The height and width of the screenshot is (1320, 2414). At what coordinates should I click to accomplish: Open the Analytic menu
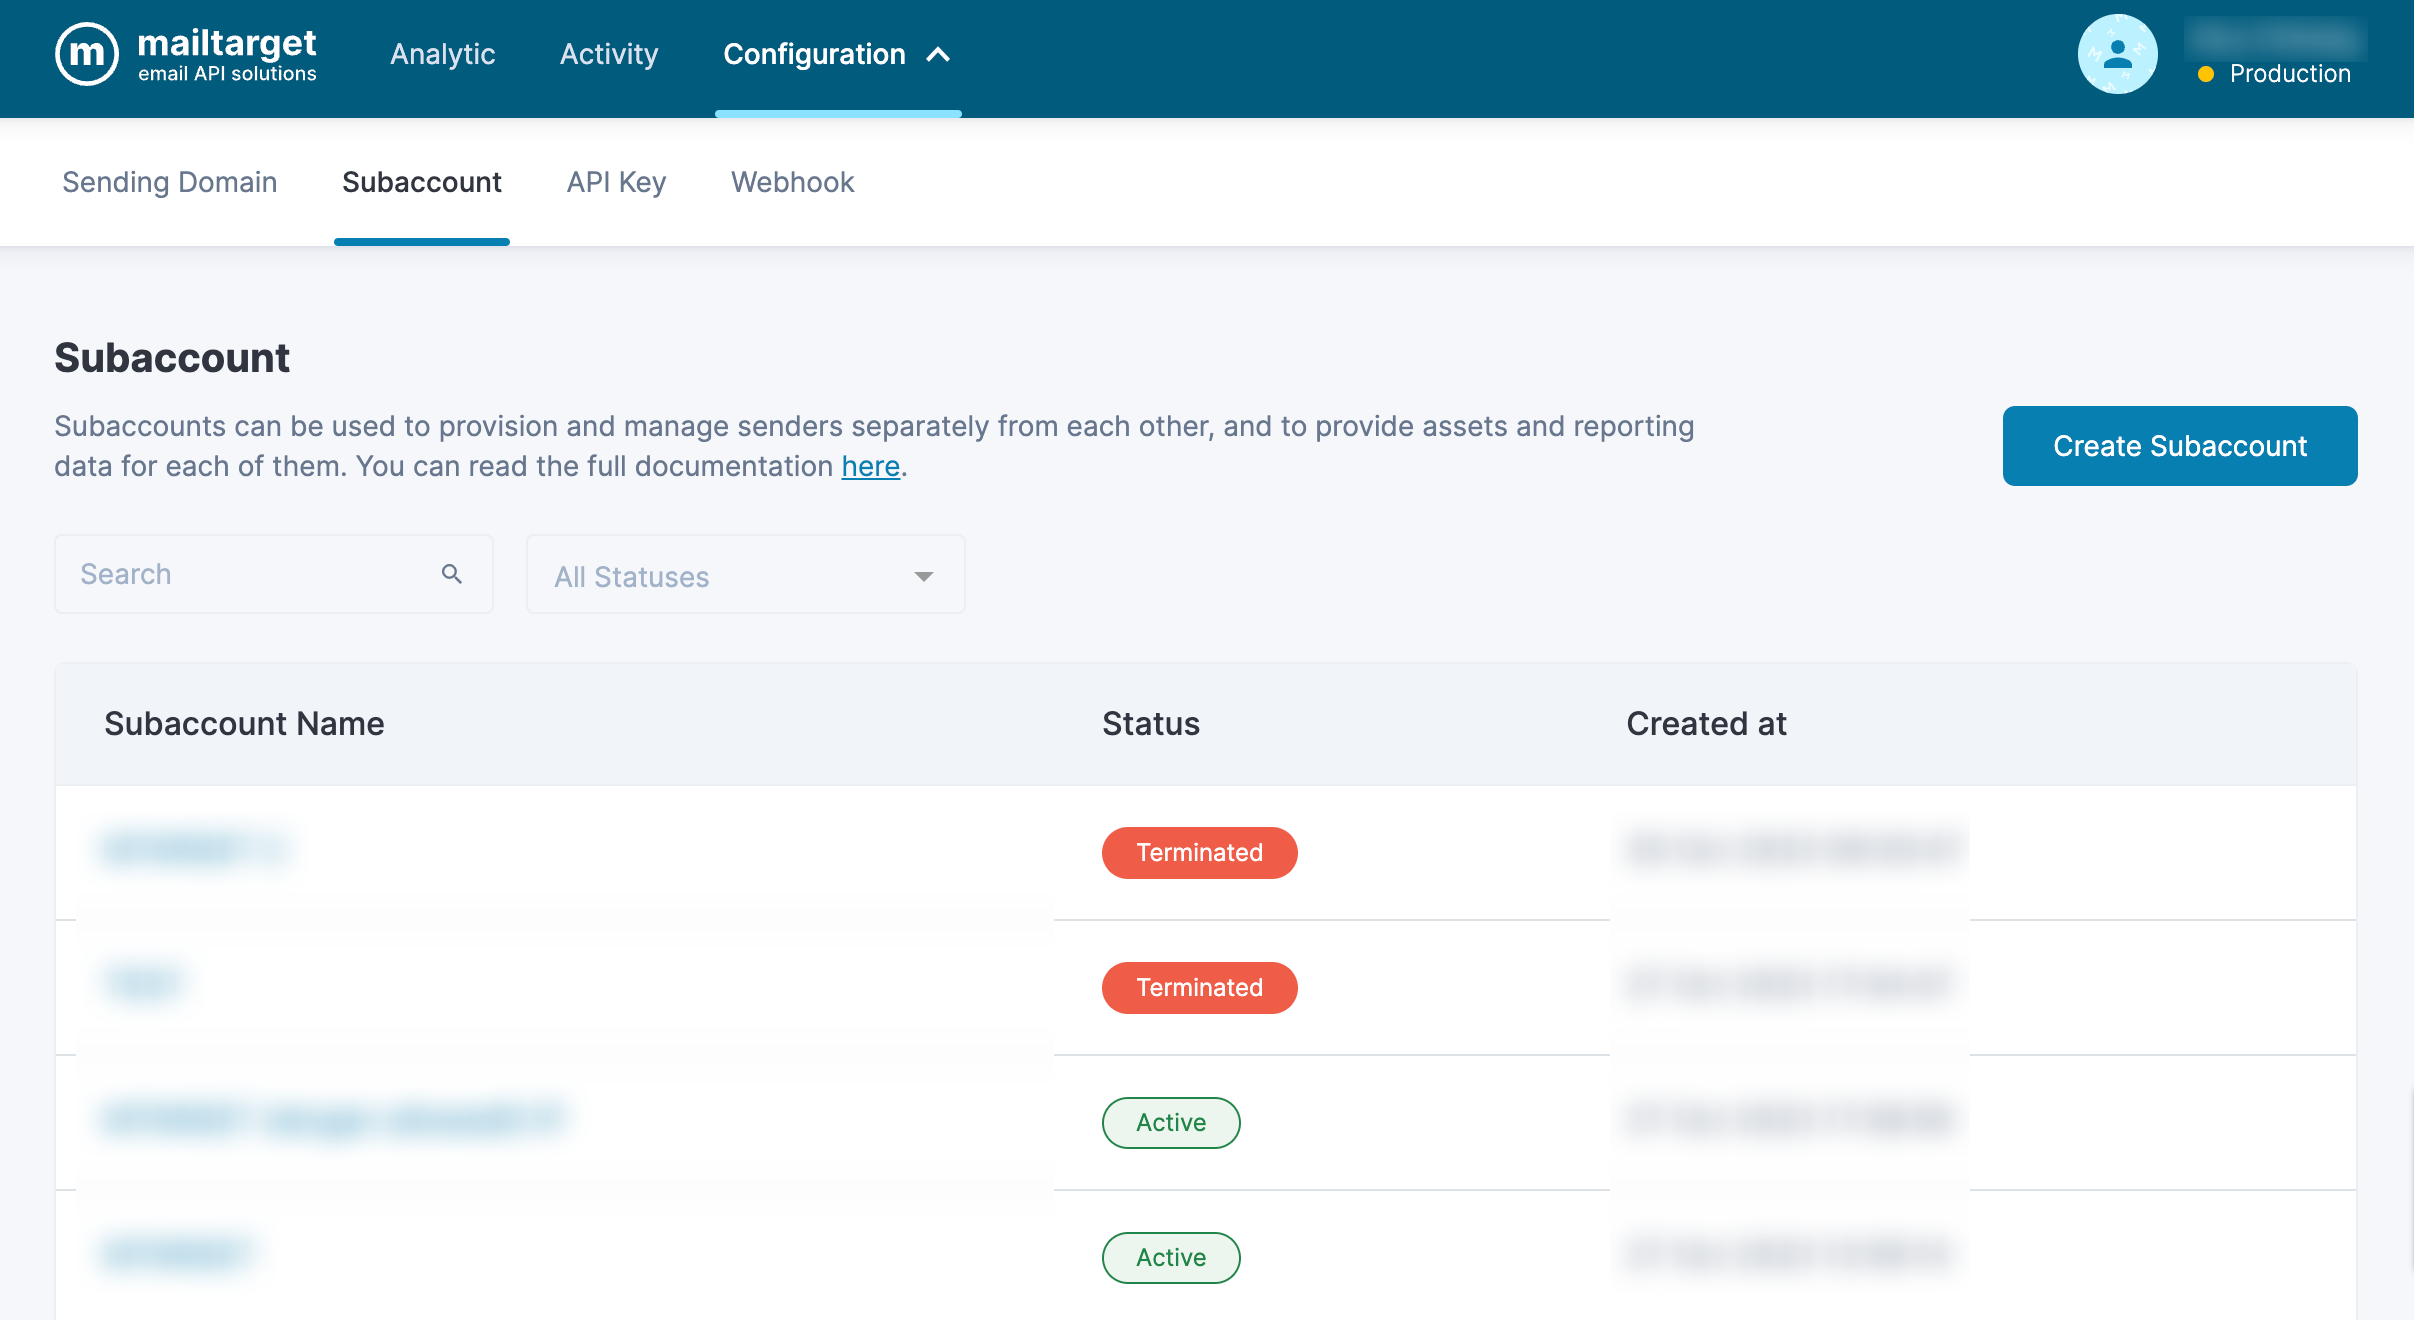point(442,54)
